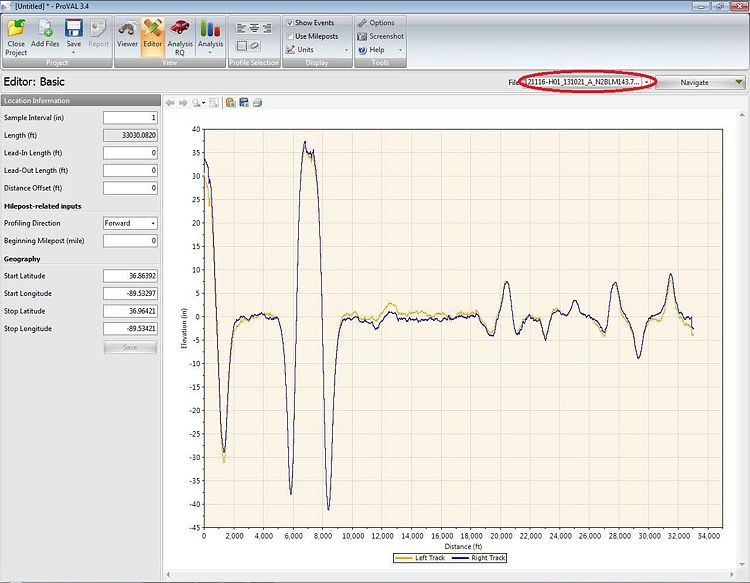Click the Length (ft) read-only field
Viewport: 750px width, 583px height.
coord(130,135)
